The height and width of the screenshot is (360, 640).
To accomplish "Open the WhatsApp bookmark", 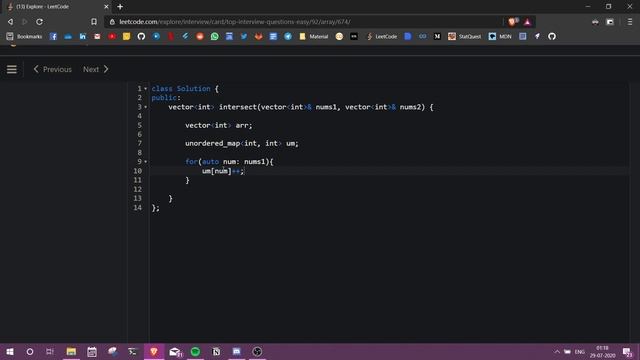I will coord(215,36).
